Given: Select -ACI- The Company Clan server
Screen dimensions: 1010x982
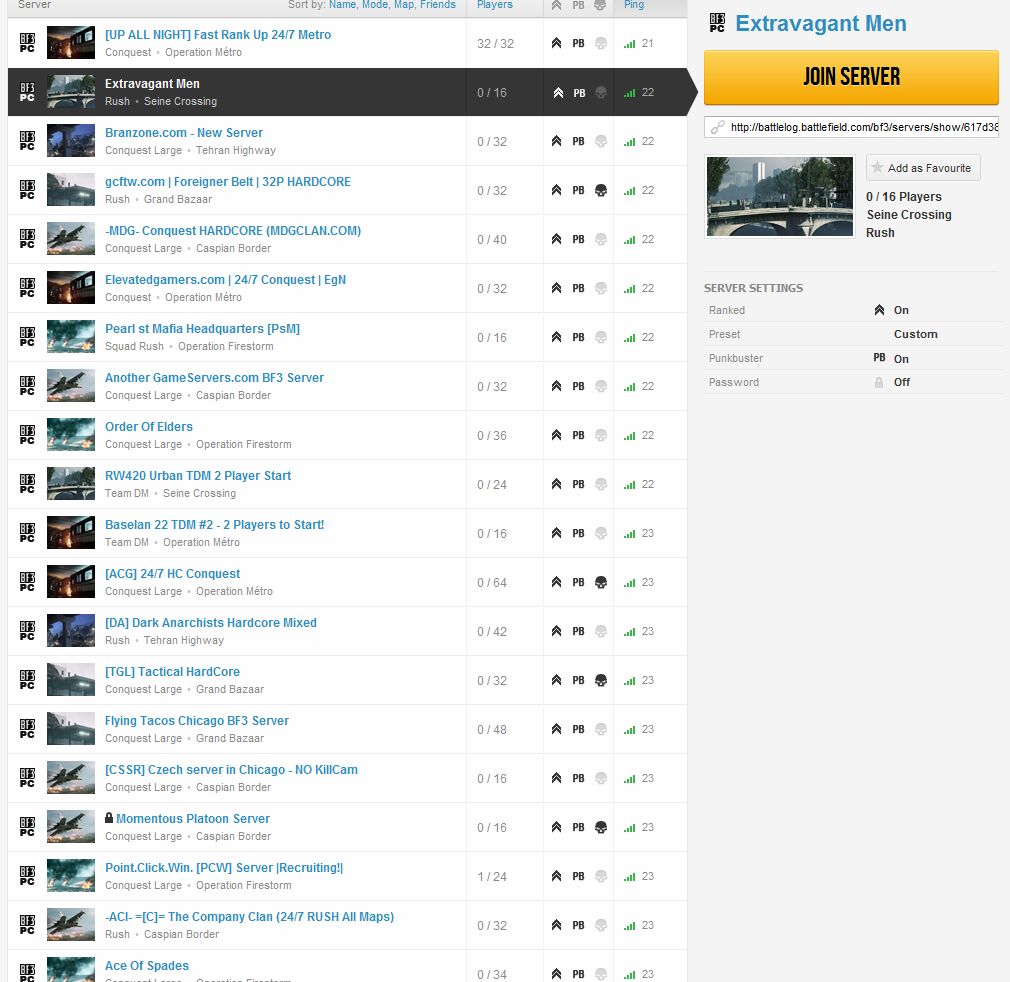Looking at the screenshot, I should click(249, 916).
